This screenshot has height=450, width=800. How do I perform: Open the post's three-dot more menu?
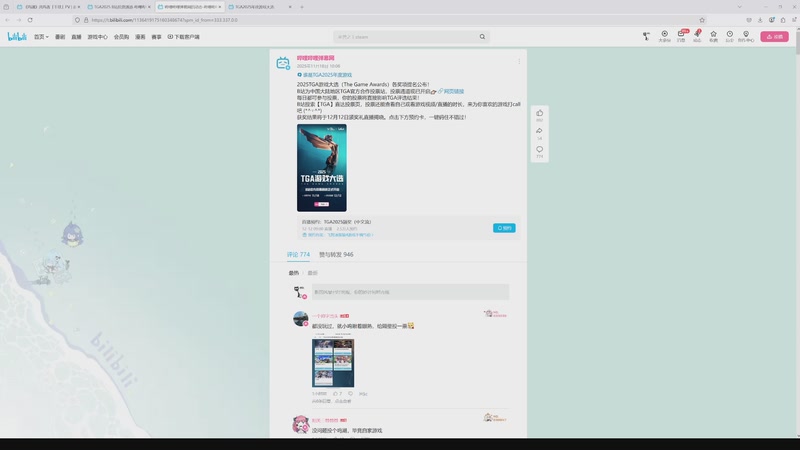click(x=519, y=61)
